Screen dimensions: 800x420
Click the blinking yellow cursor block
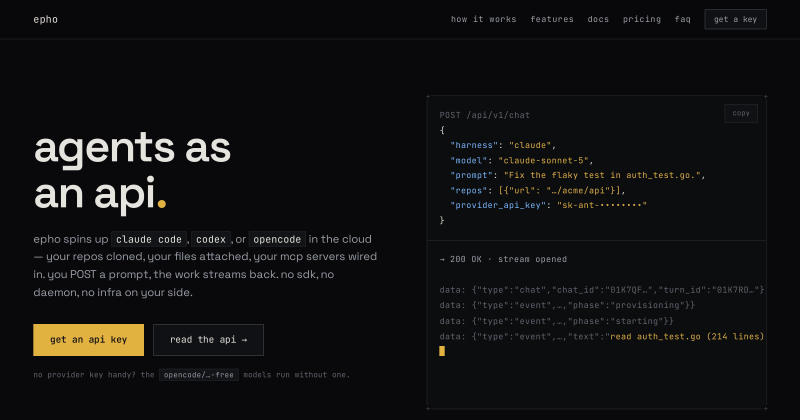point(442,351)
